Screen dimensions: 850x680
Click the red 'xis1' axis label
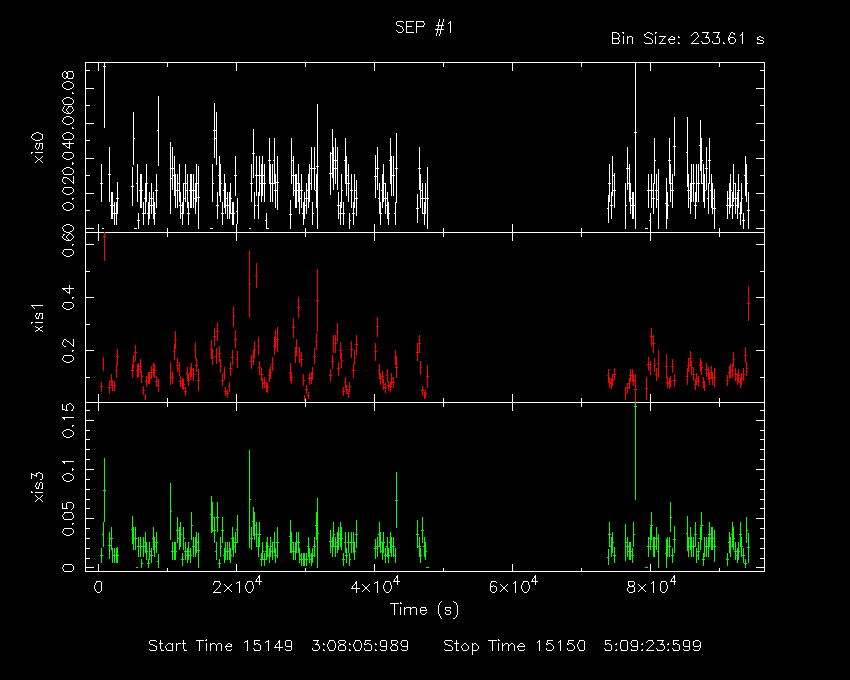(38, 318)
